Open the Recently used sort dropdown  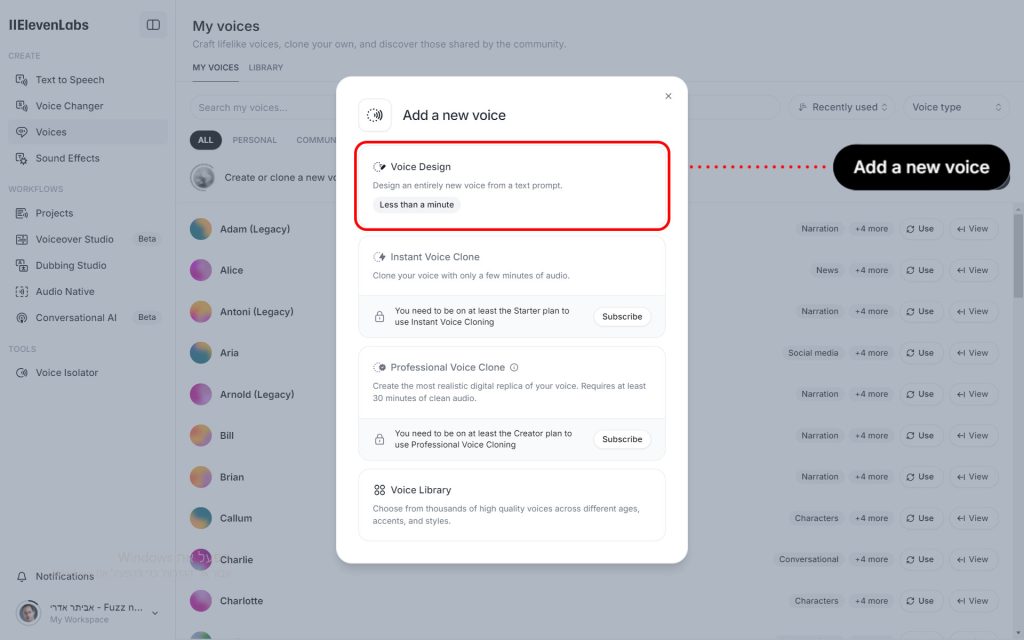click(844, 107)
